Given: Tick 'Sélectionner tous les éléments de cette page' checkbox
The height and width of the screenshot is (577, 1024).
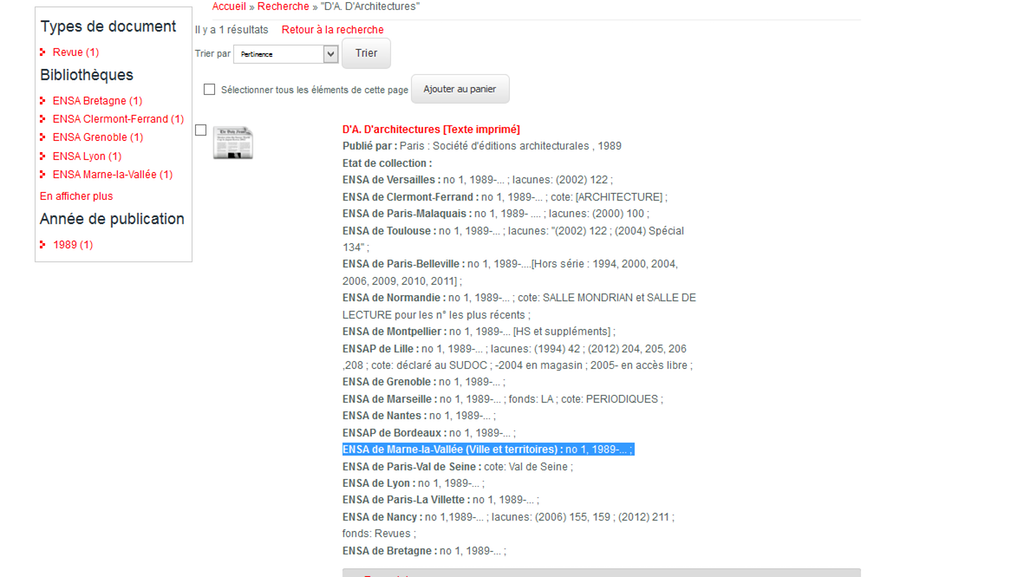Looking at the screenshot, I should pos(209,89).
